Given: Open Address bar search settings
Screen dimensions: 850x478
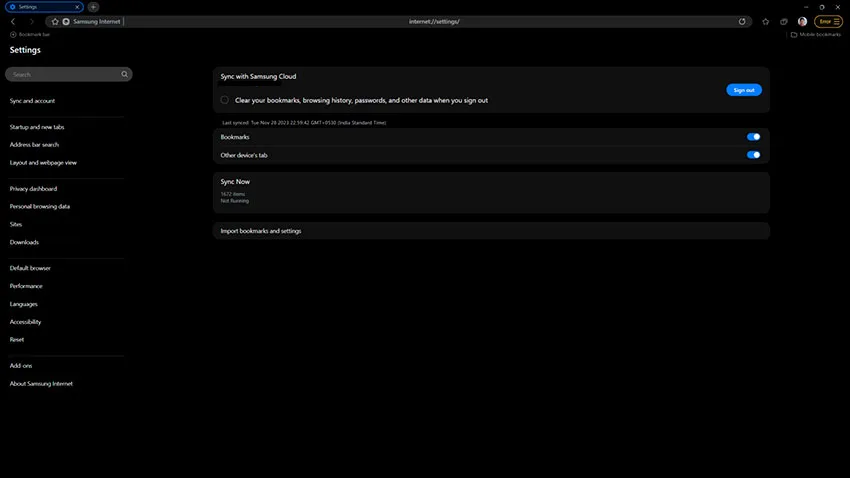Looking at the screenshot, I should 34,145.
